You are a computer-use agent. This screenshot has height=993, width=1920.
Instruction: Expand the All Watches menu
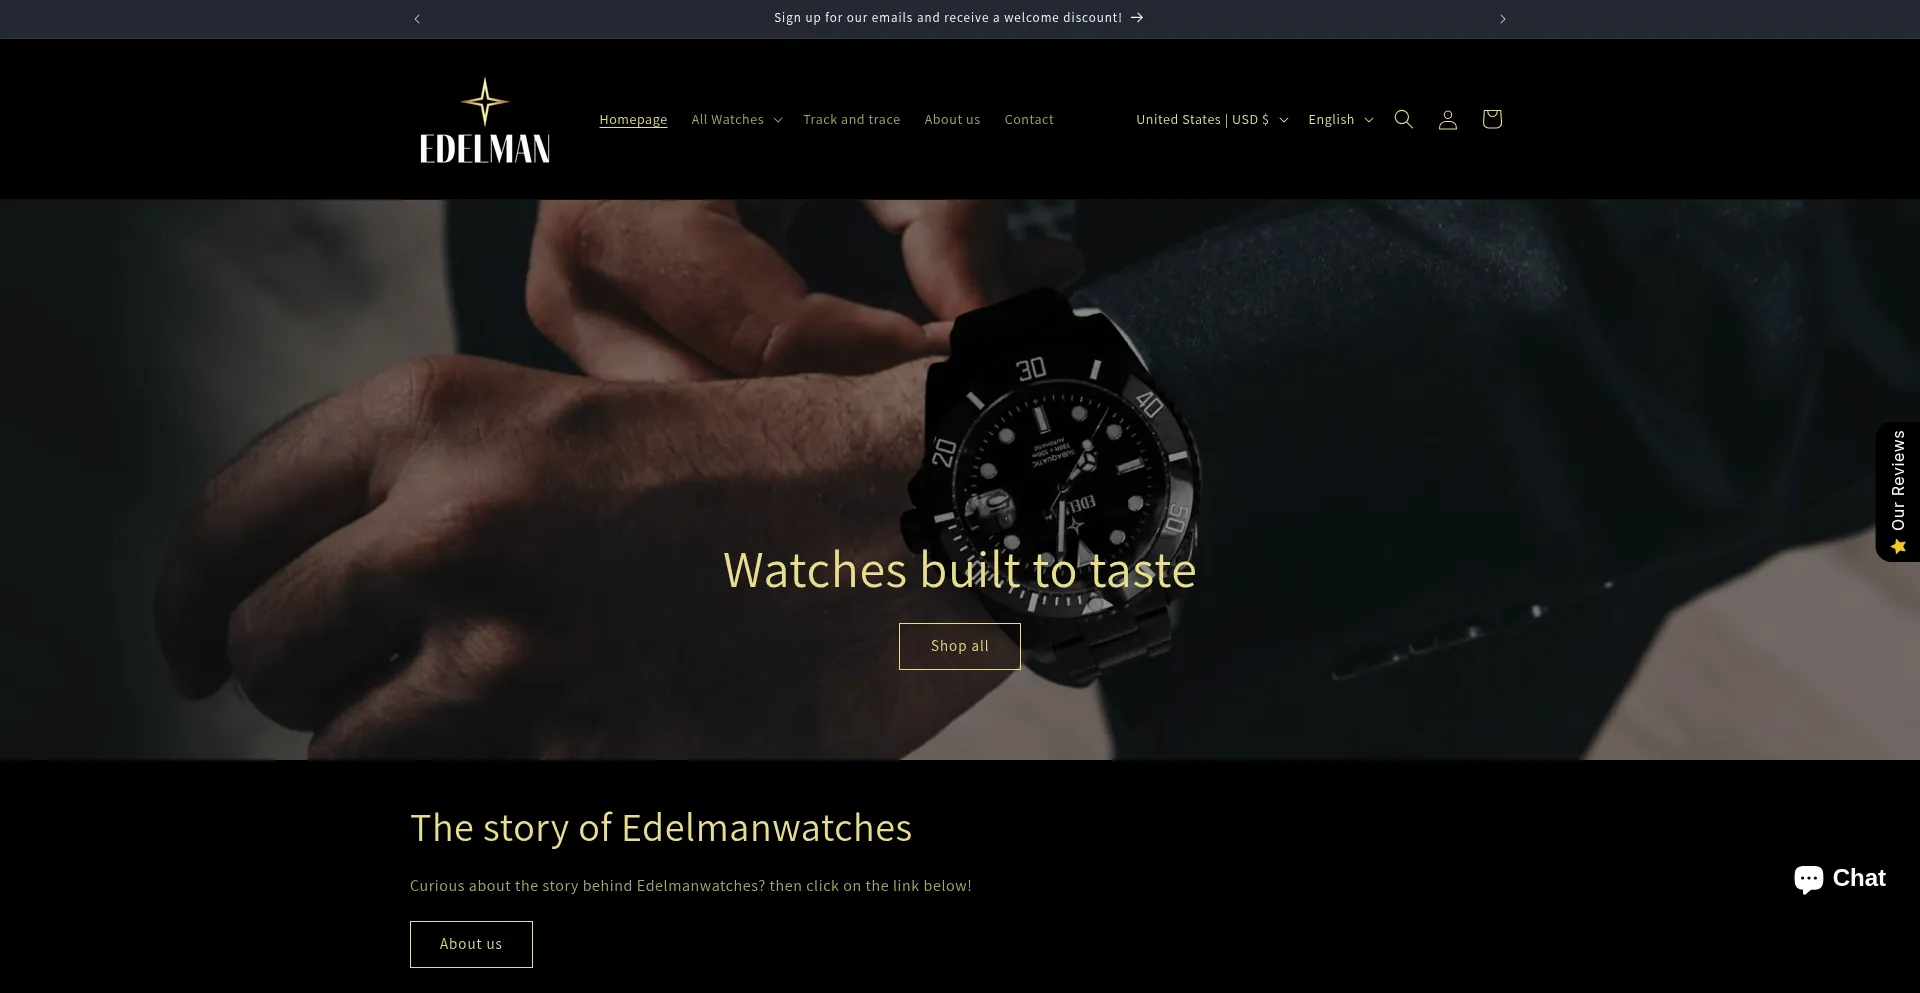point(737,119)
